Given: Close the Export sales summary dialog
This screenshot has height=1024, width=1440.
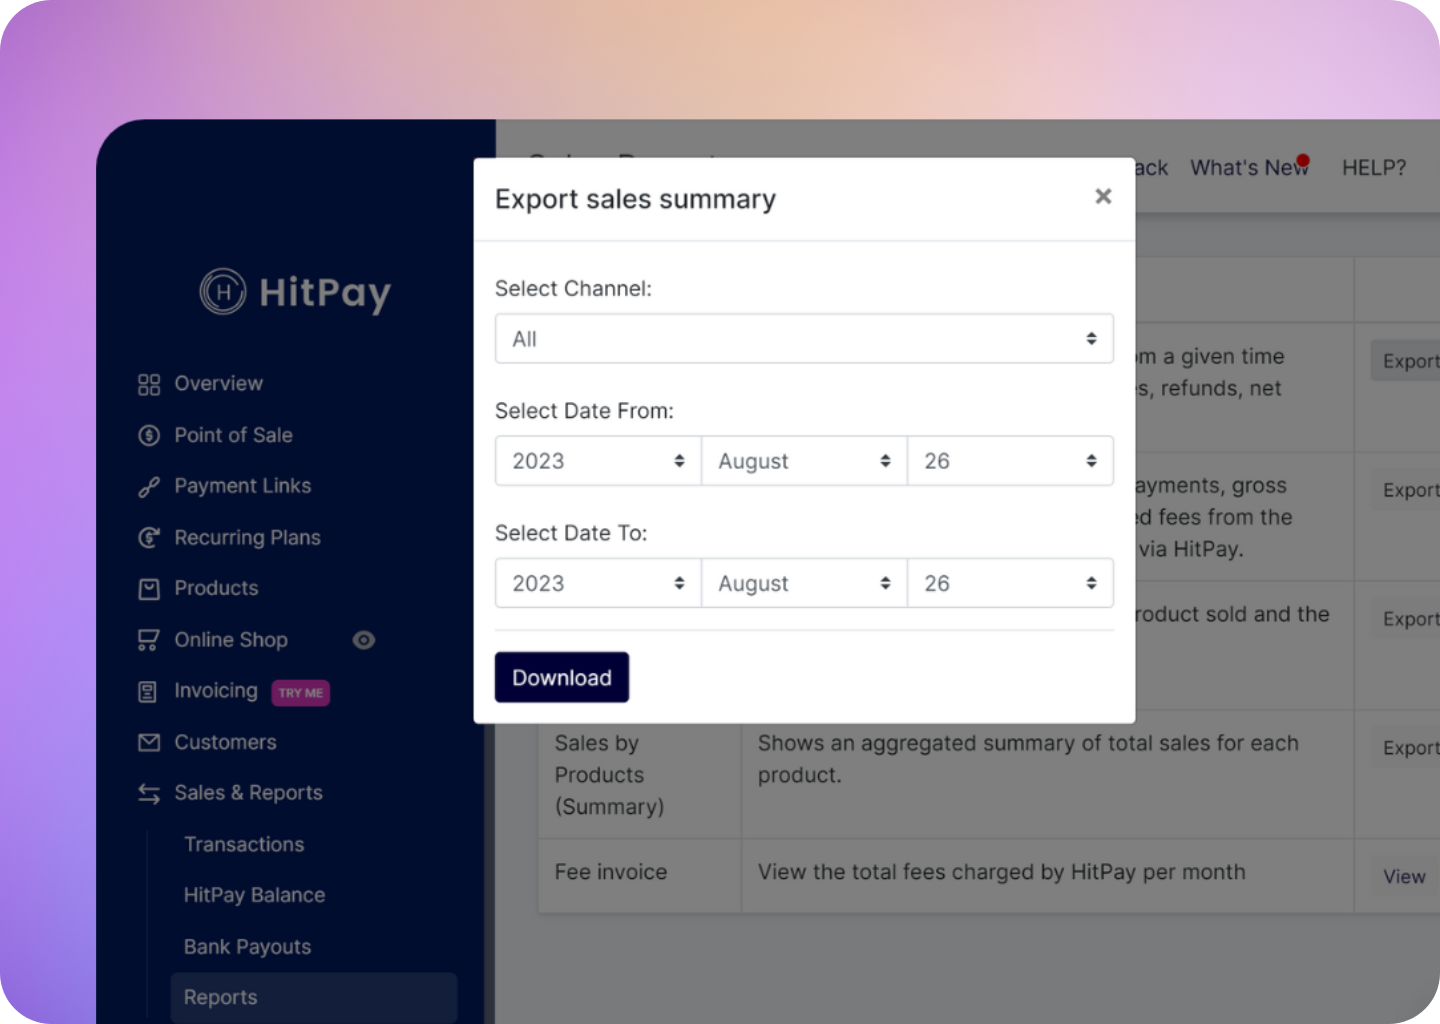Looking at the screenshot, I should 1103,196.
